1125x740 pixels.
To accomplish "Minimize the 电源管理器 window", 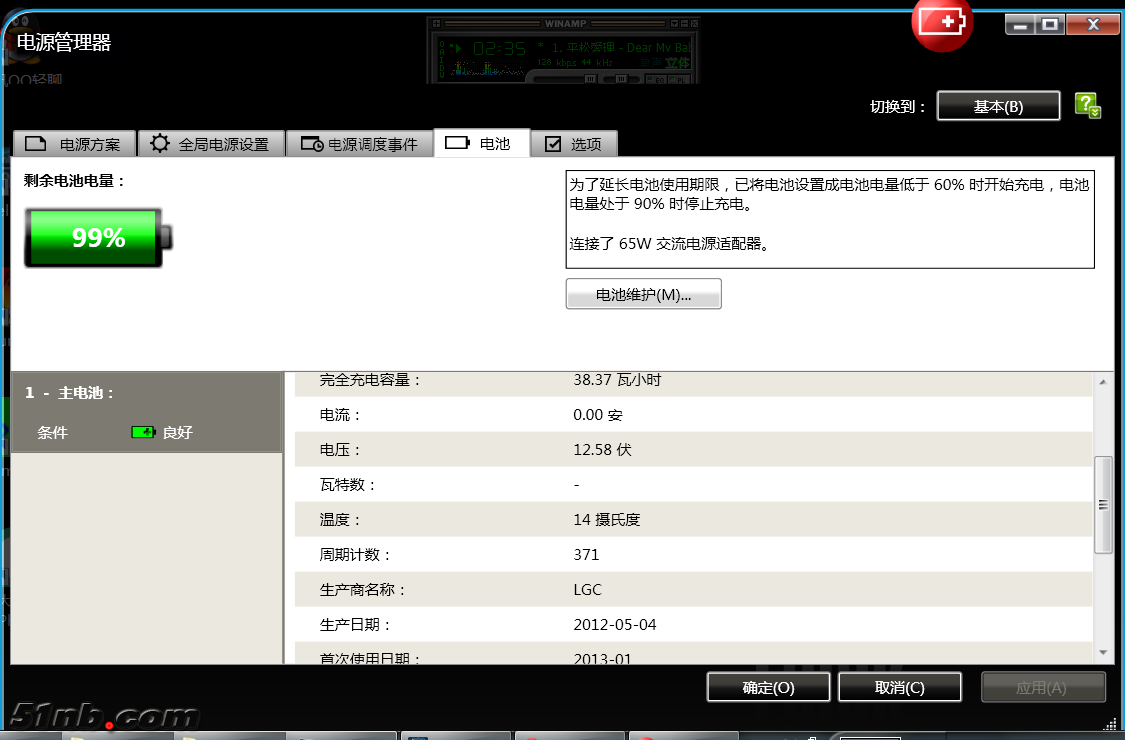I will [x=1020, y=24].
